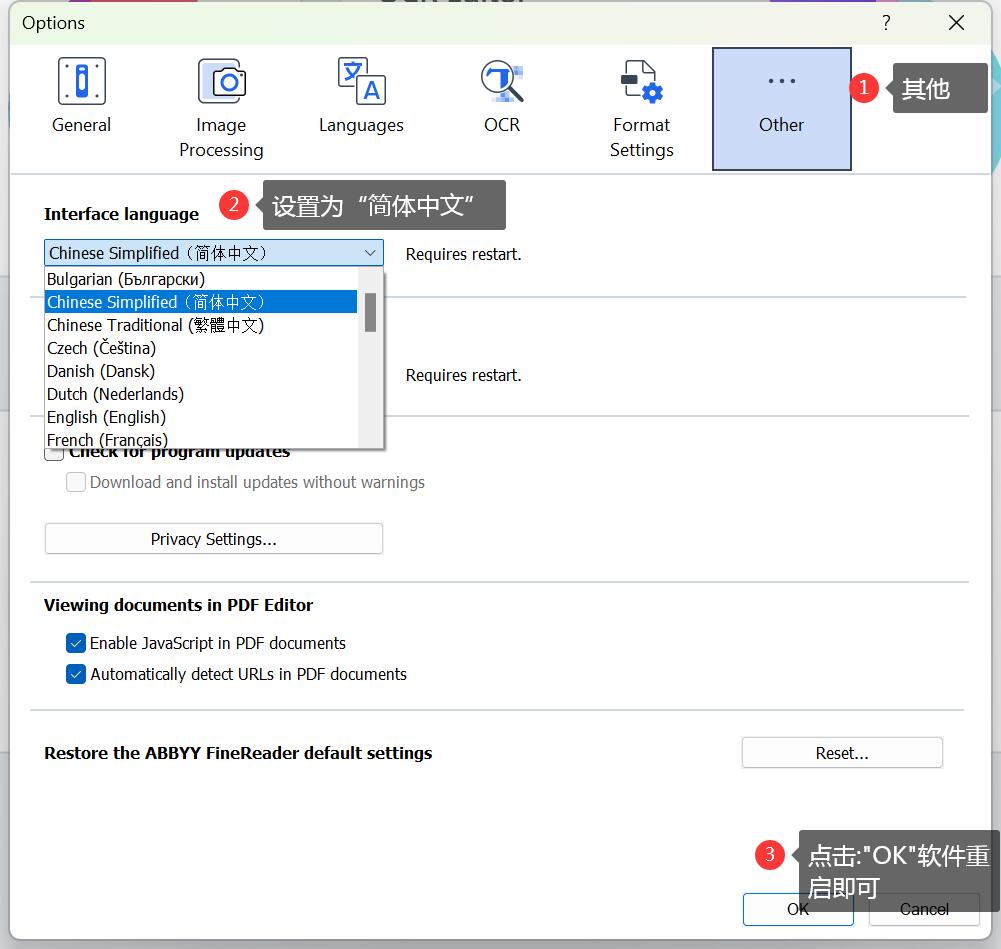Select the Other options tab
The image size is (1001, 949).
[x=781, y=108]
